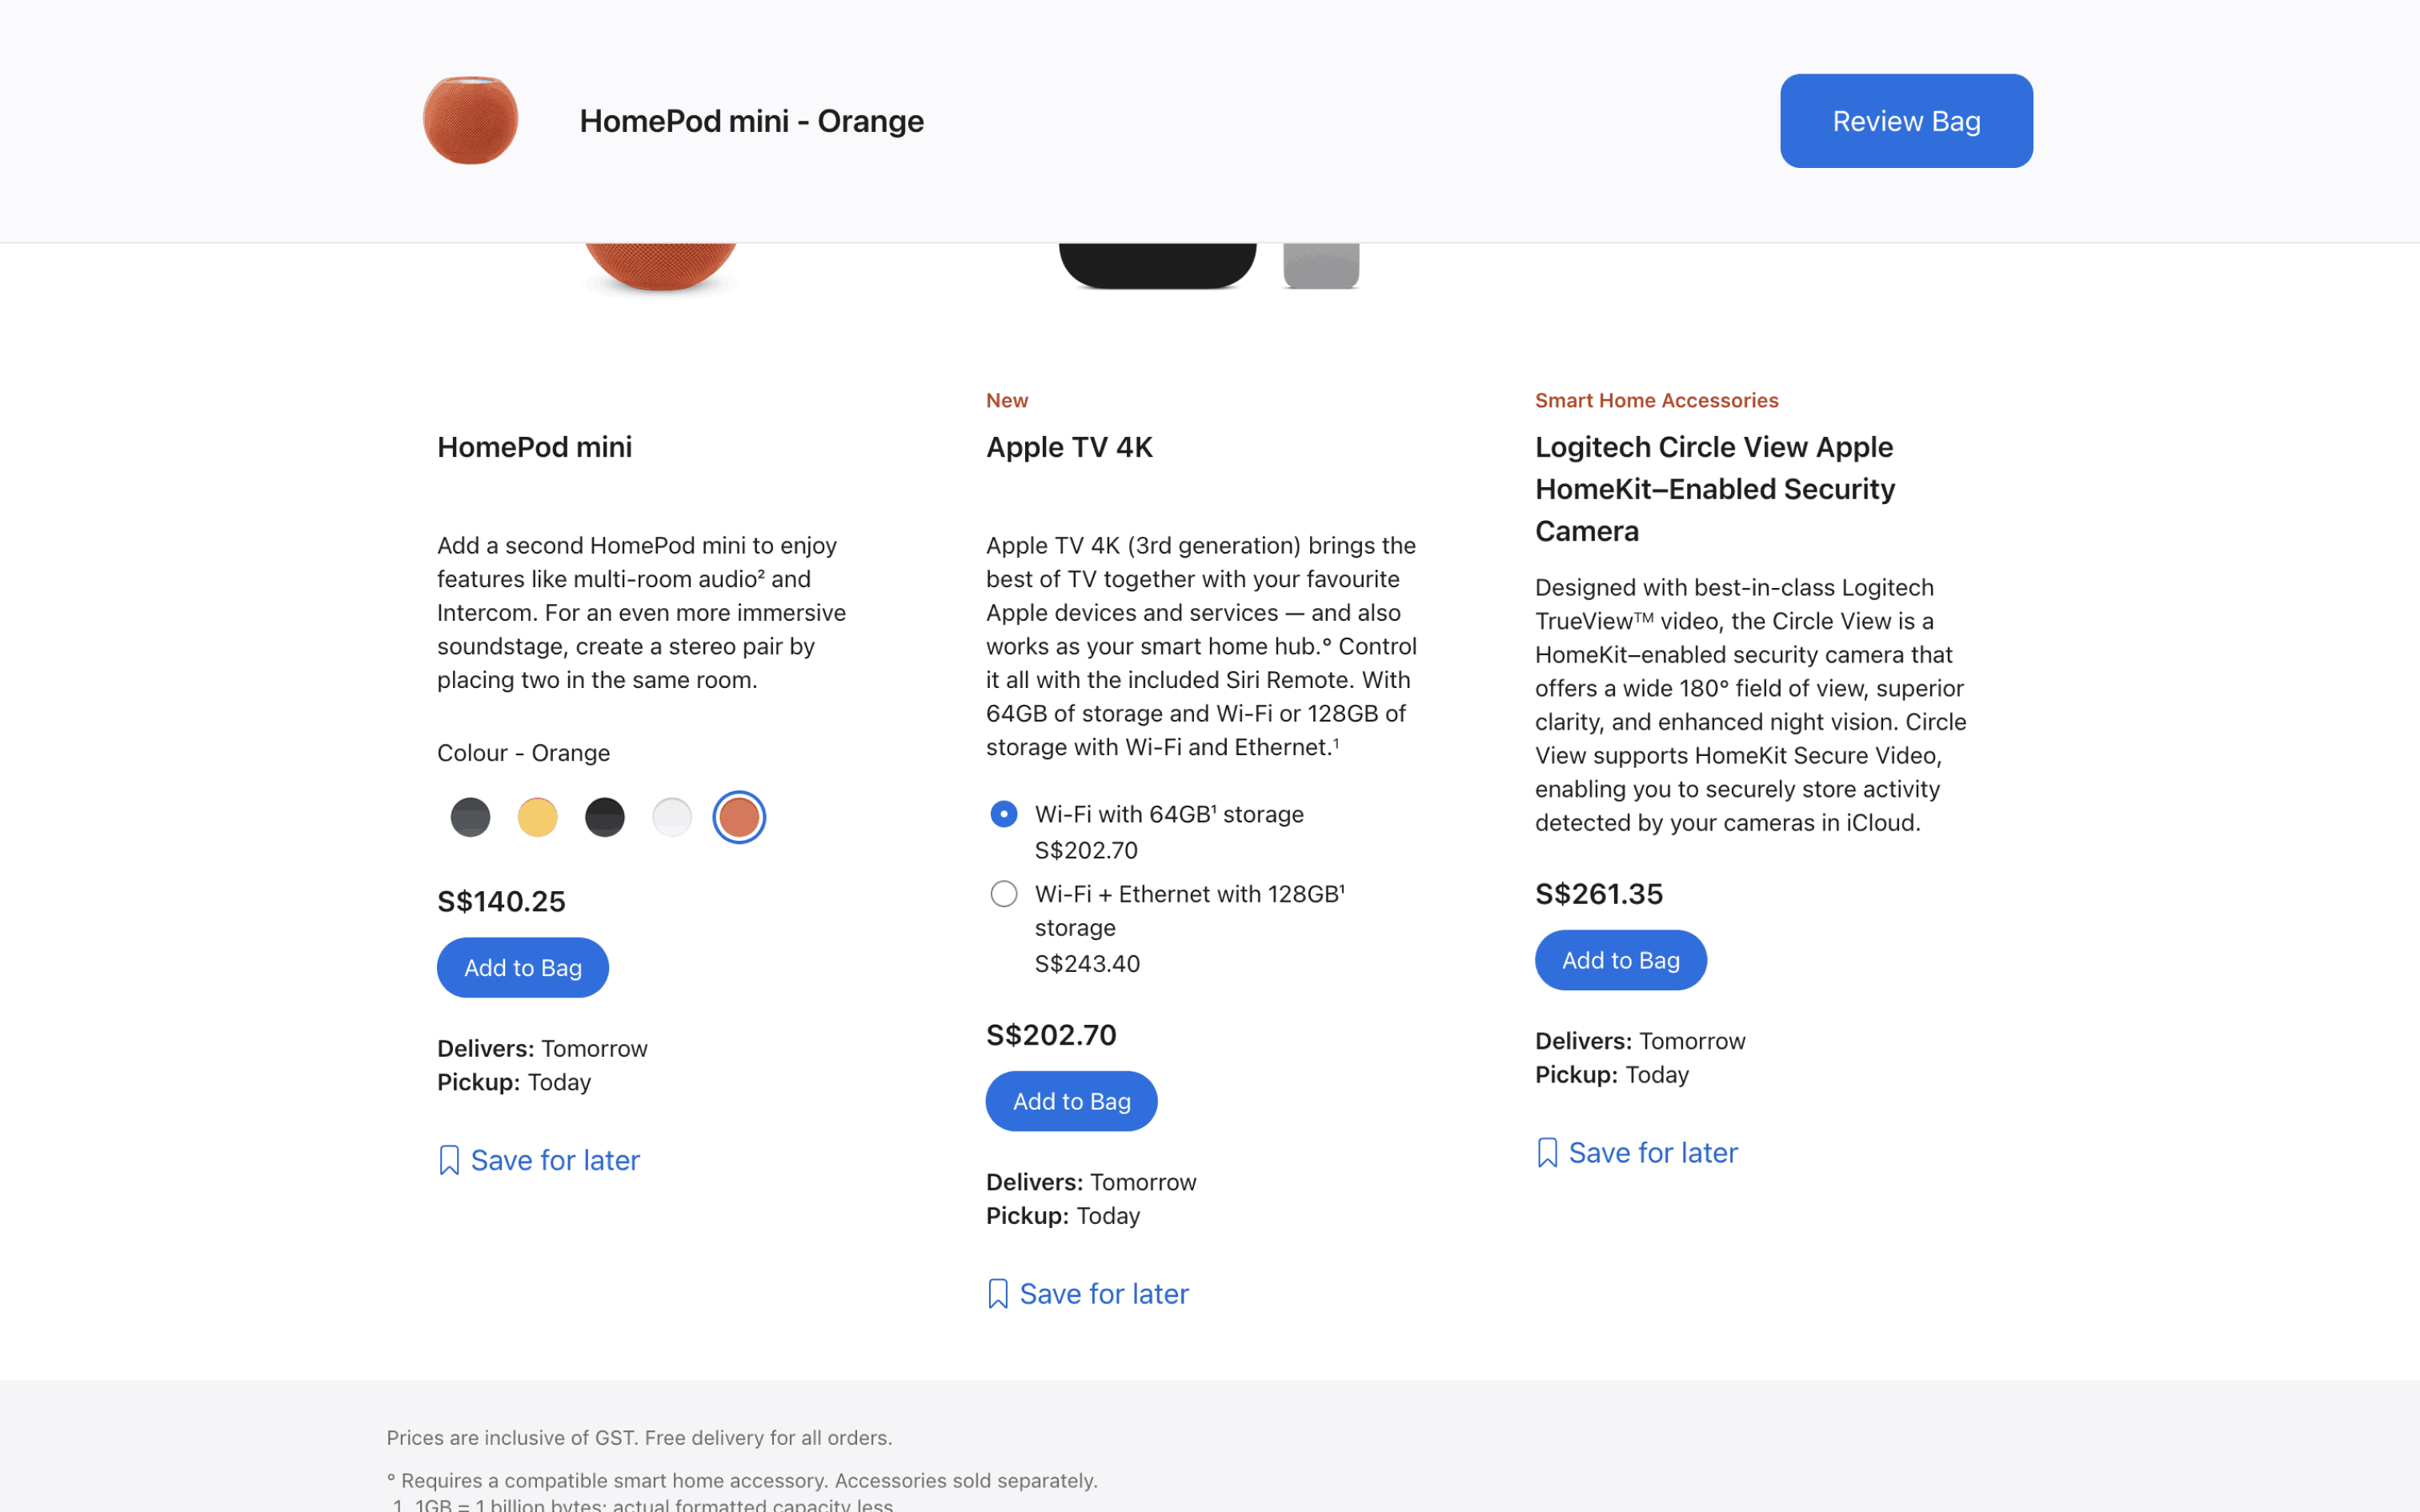The width and height of the screenshot is (2420, 1512).
Task: Pick the white HomePod mini colour
Action: coord(672,817)
